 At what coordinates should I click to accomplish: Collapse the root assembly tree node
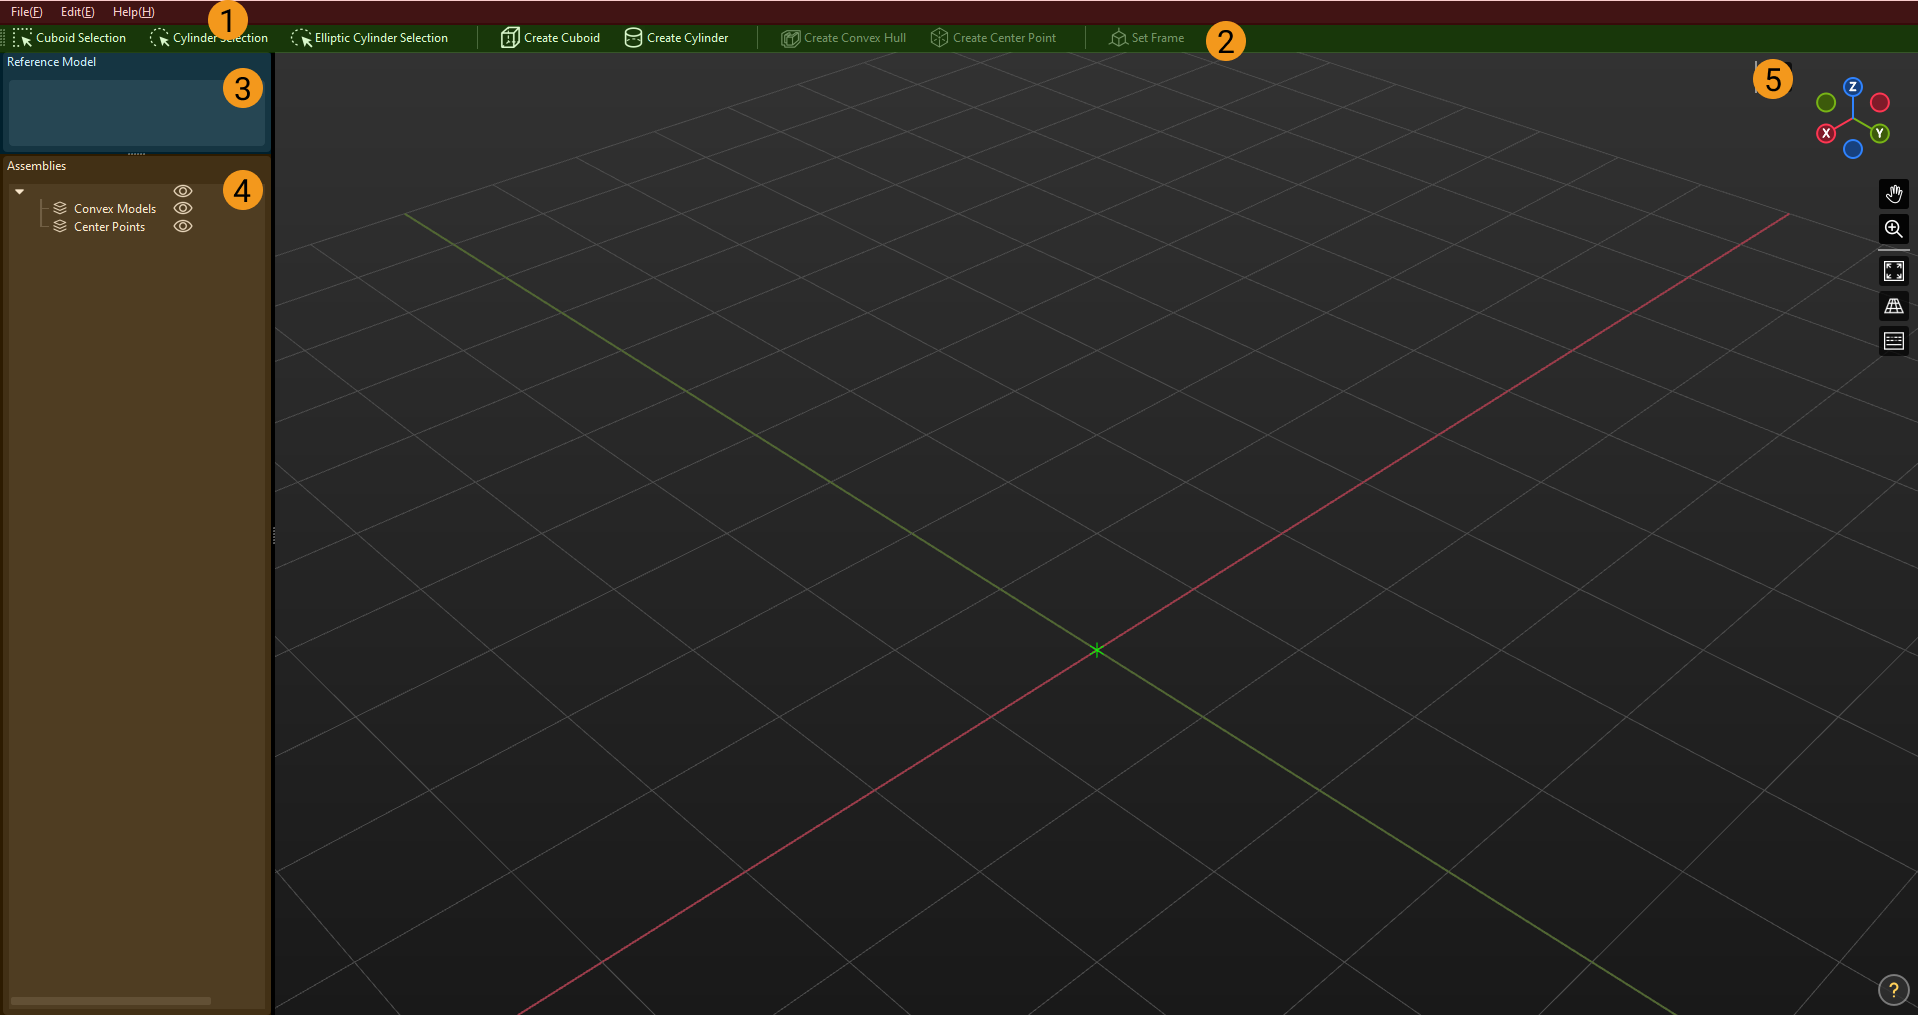[19, 190]
